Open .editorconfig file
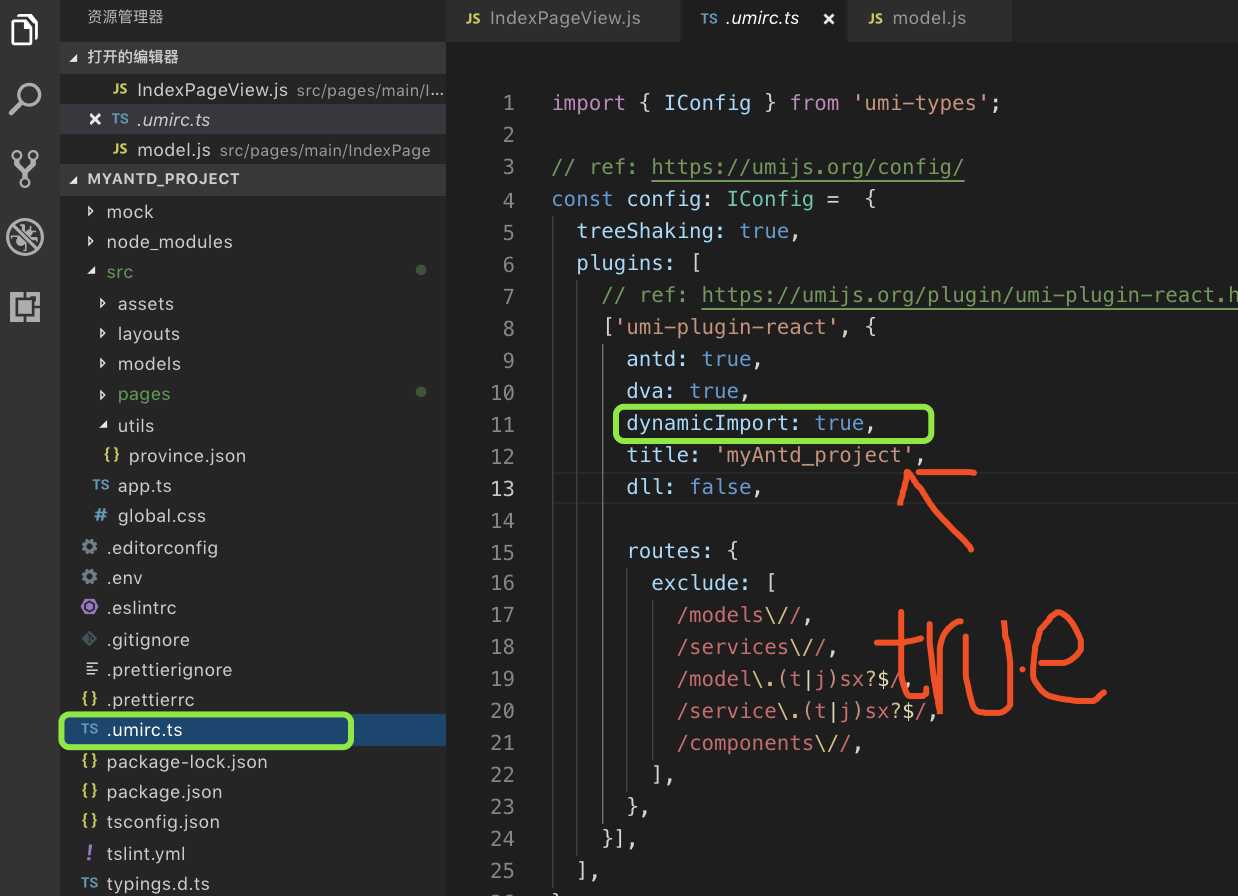 [162, 548]
